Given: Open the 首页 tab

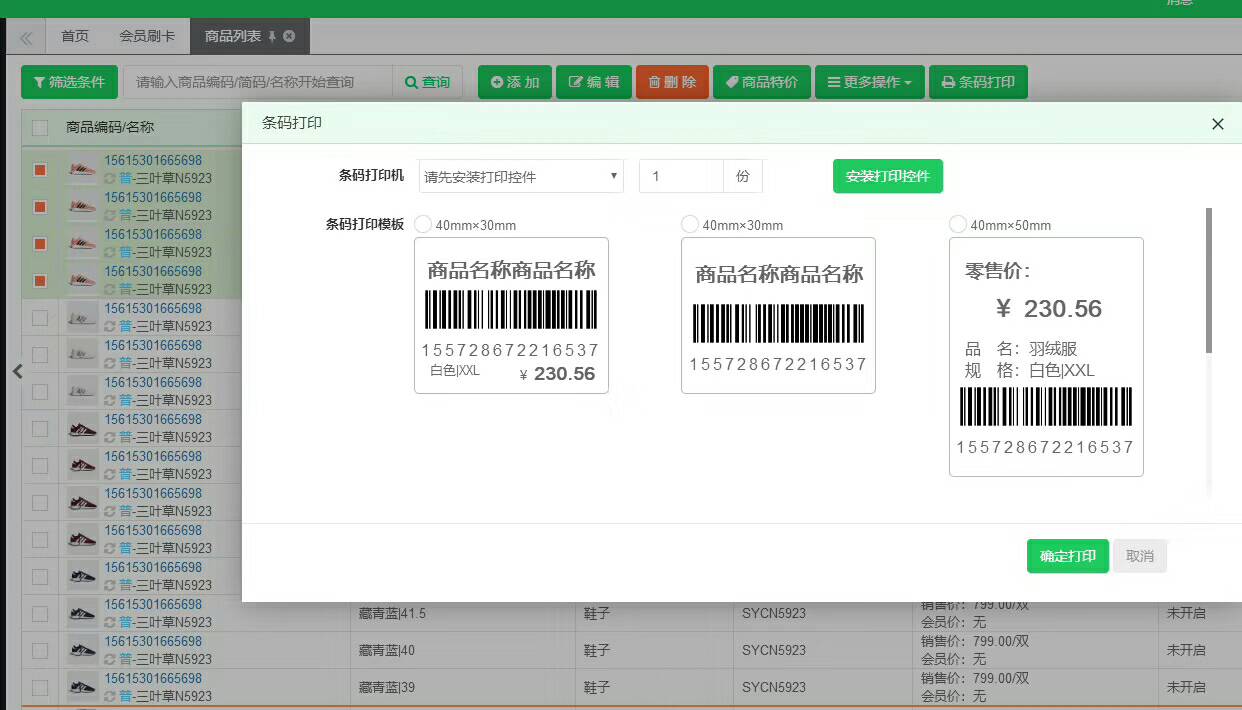Looking at the screenshot, I should 75,36.
